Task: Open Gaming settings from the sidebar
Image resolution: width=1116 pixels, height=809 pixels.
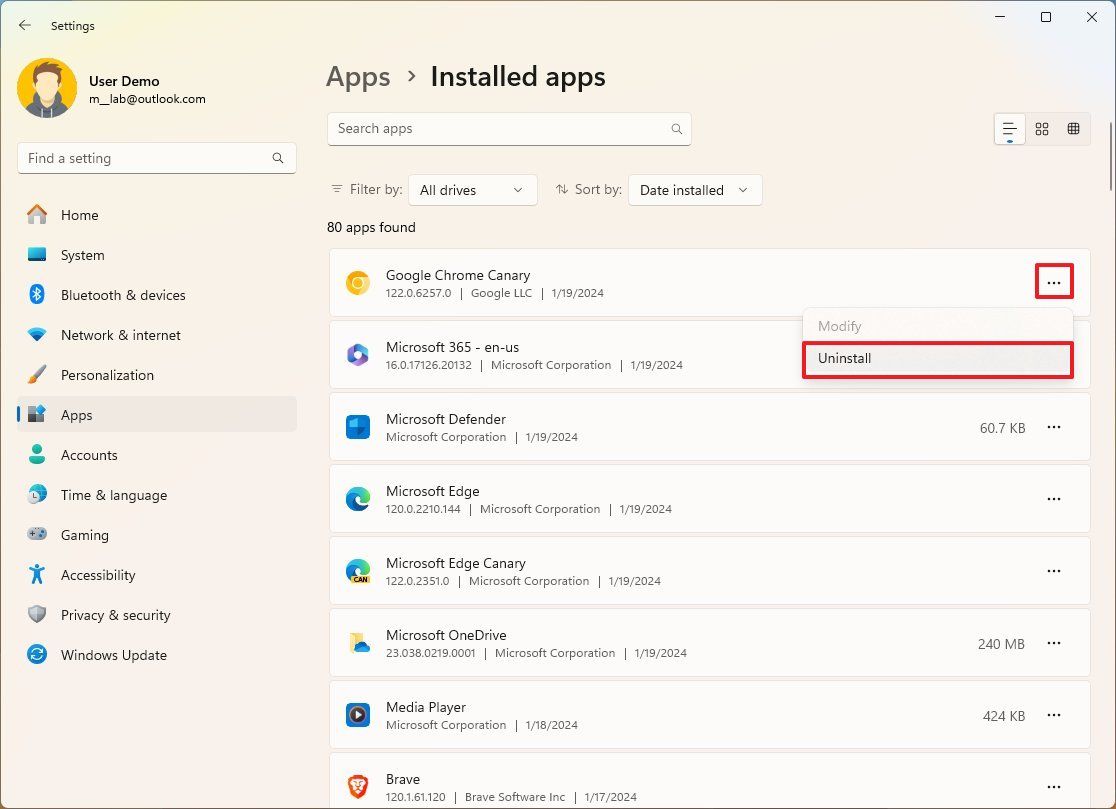Action: (85, 535)
